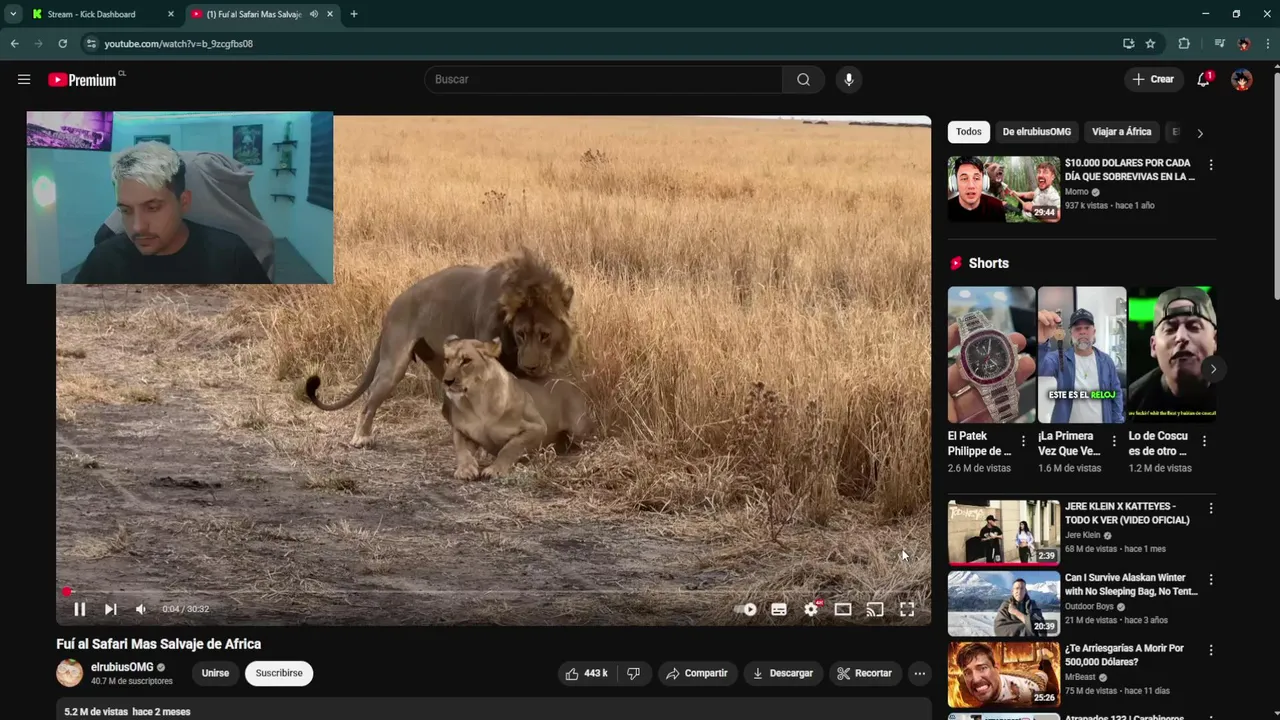Viewport: 1280px width, 720px height.
Task: Open Chrome three-dot menu
Action: [1268, 43]
